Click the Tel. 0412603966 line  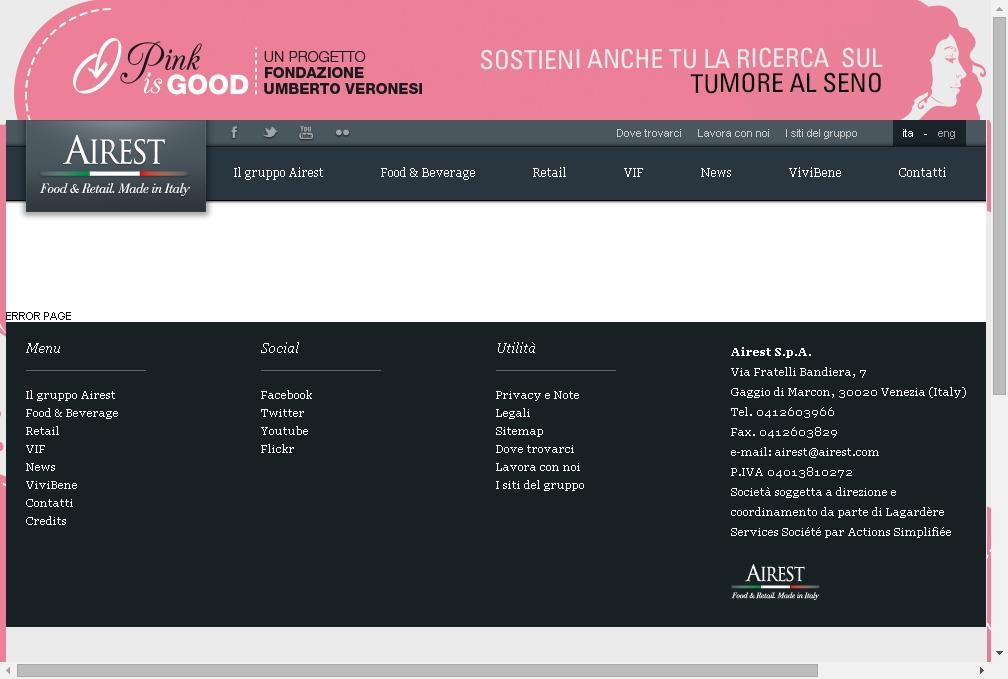pos(782,412)
